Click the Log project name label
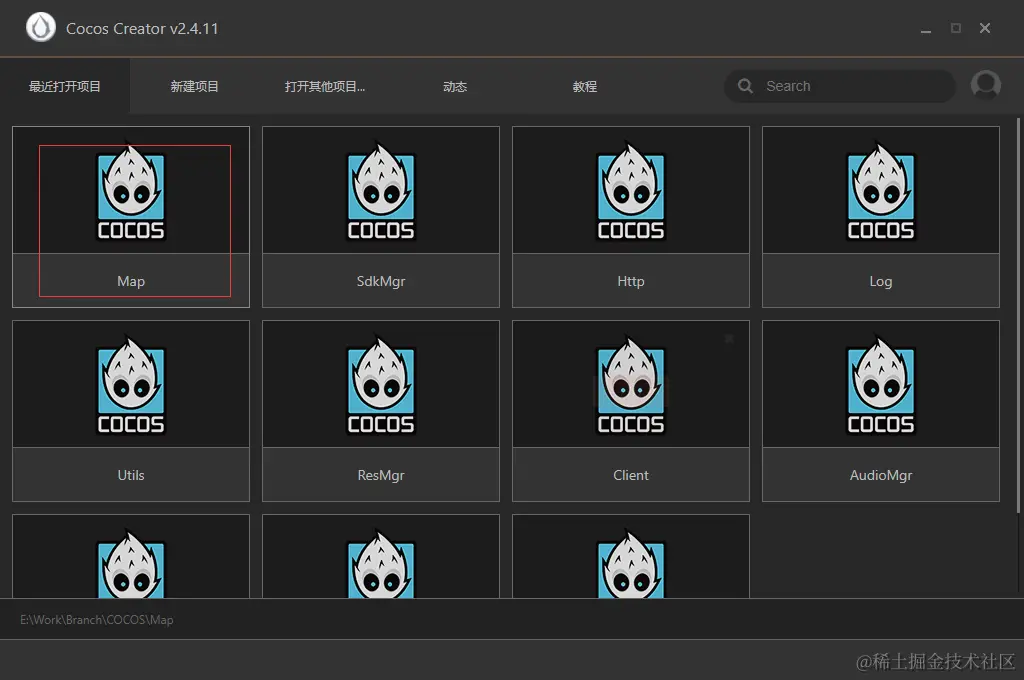This screenshot has width=1024, height=680. click(881, 282)
